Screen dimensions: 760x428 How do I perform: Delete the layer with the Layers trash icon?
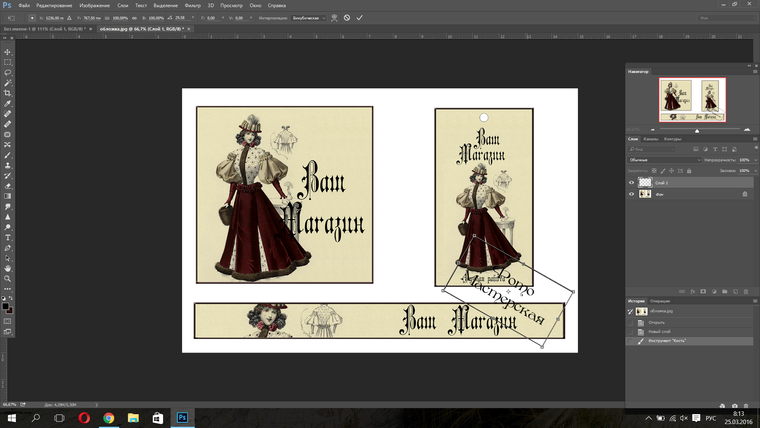746,291
